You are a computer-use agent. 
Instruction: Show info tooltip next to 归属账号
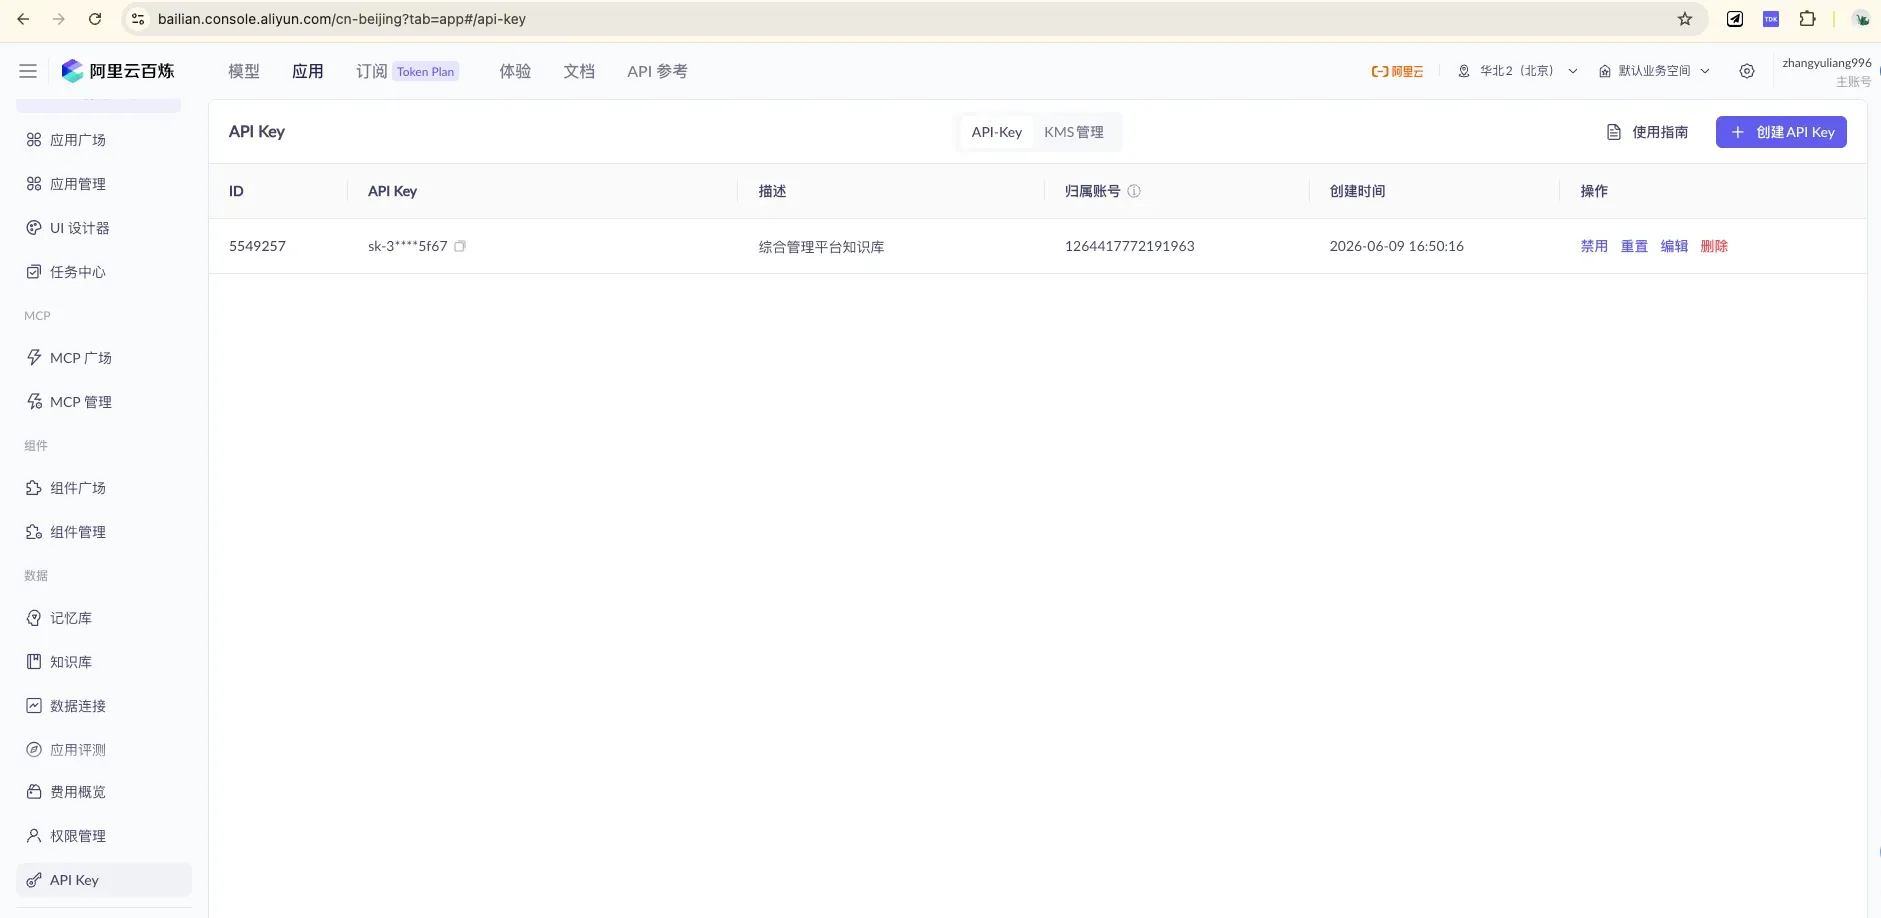(1134, 191)
